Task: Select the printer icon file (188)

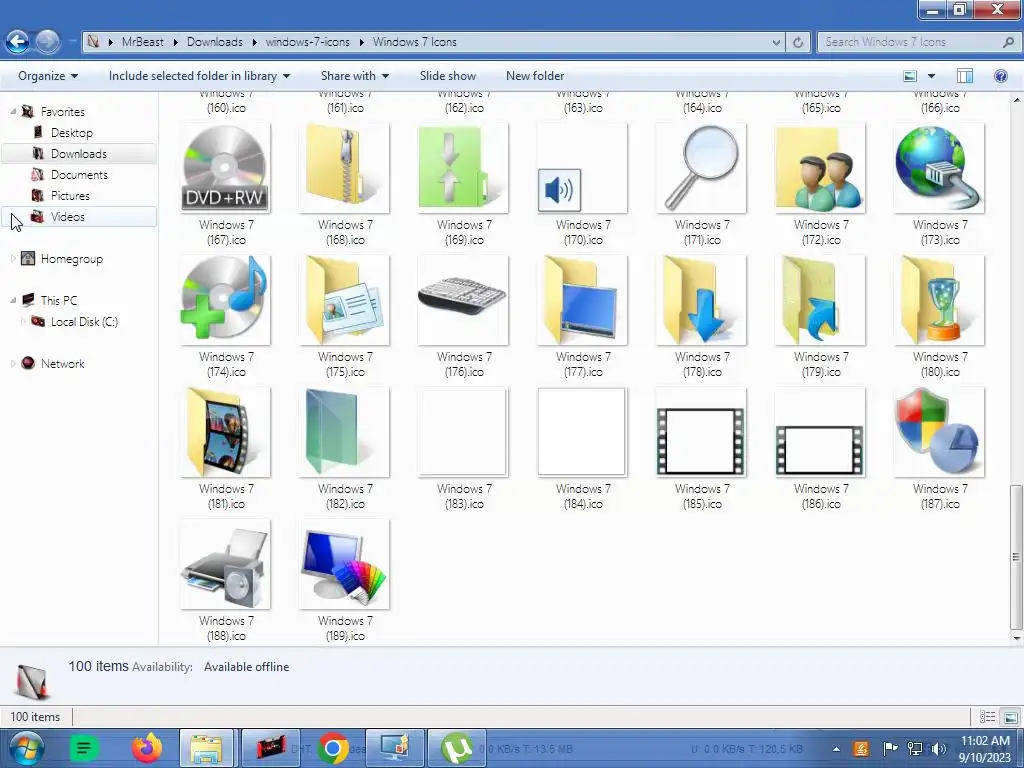Action: coord(225,564)
